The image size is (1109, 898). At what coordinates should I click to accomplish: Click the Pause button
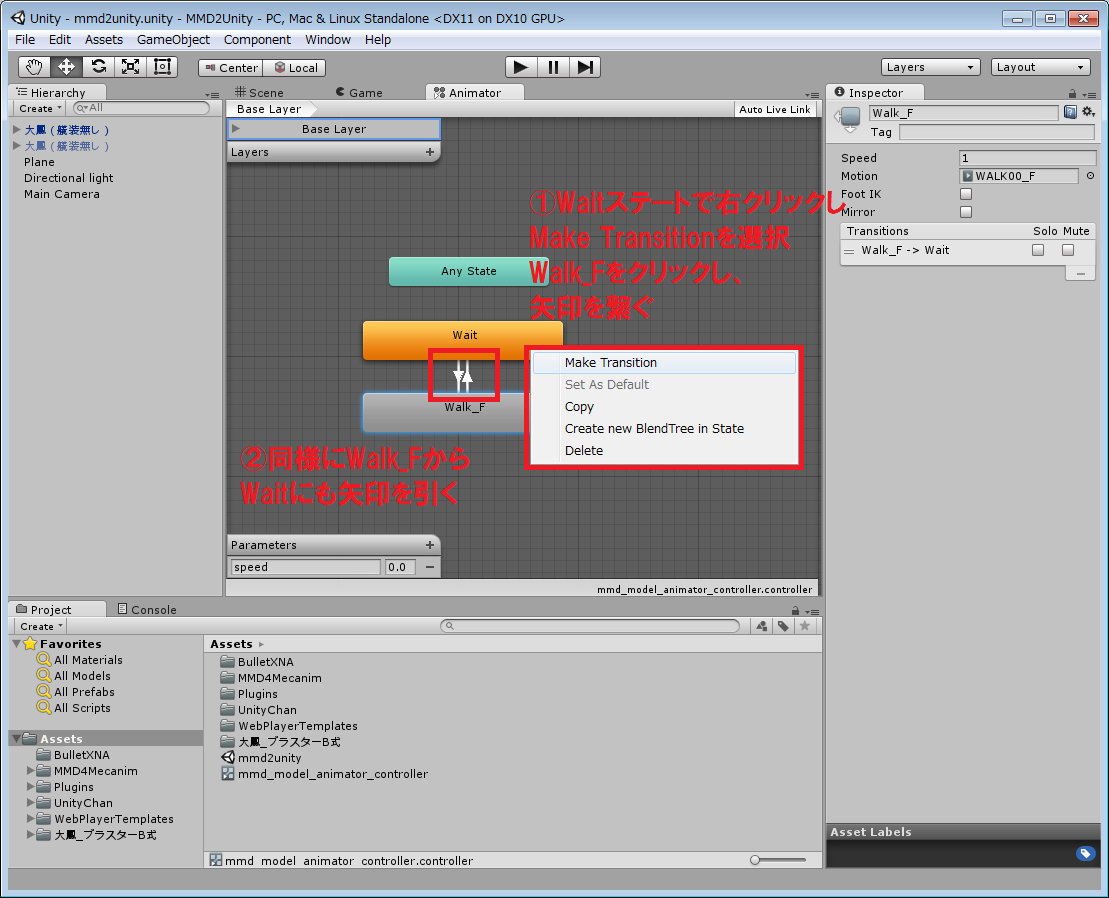point(553,67)
